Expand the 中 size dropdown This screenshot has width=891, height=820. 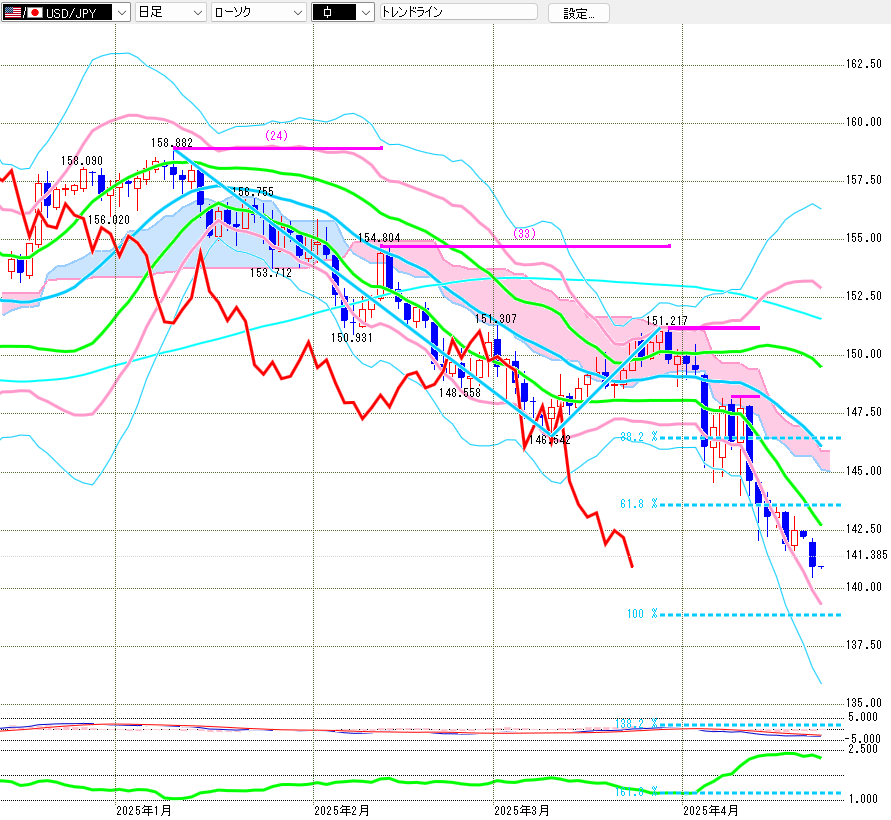click(x=343, y=12)
